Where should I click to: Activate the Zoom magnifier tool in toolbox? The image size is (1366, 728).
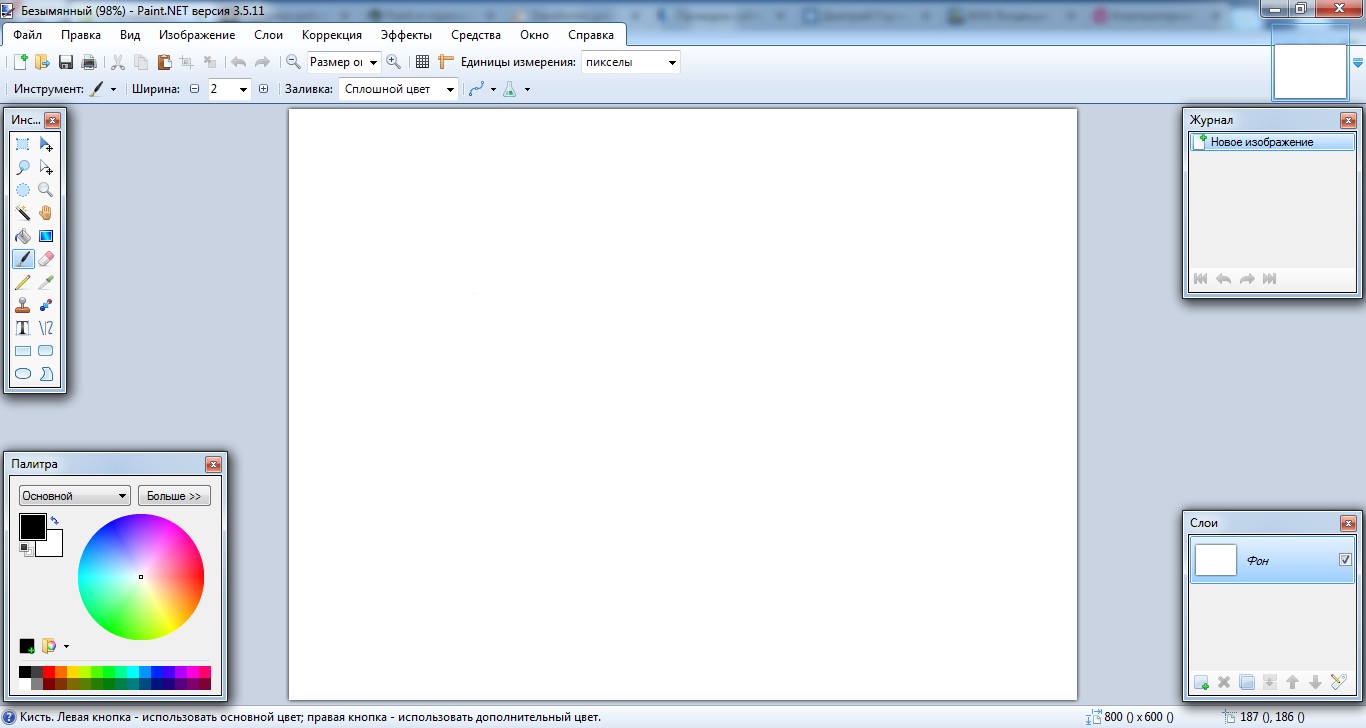46,190
